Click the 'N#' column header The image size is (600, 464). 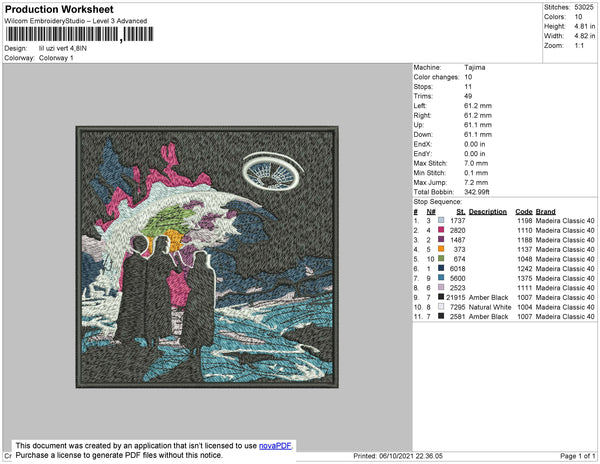[431, 212]
